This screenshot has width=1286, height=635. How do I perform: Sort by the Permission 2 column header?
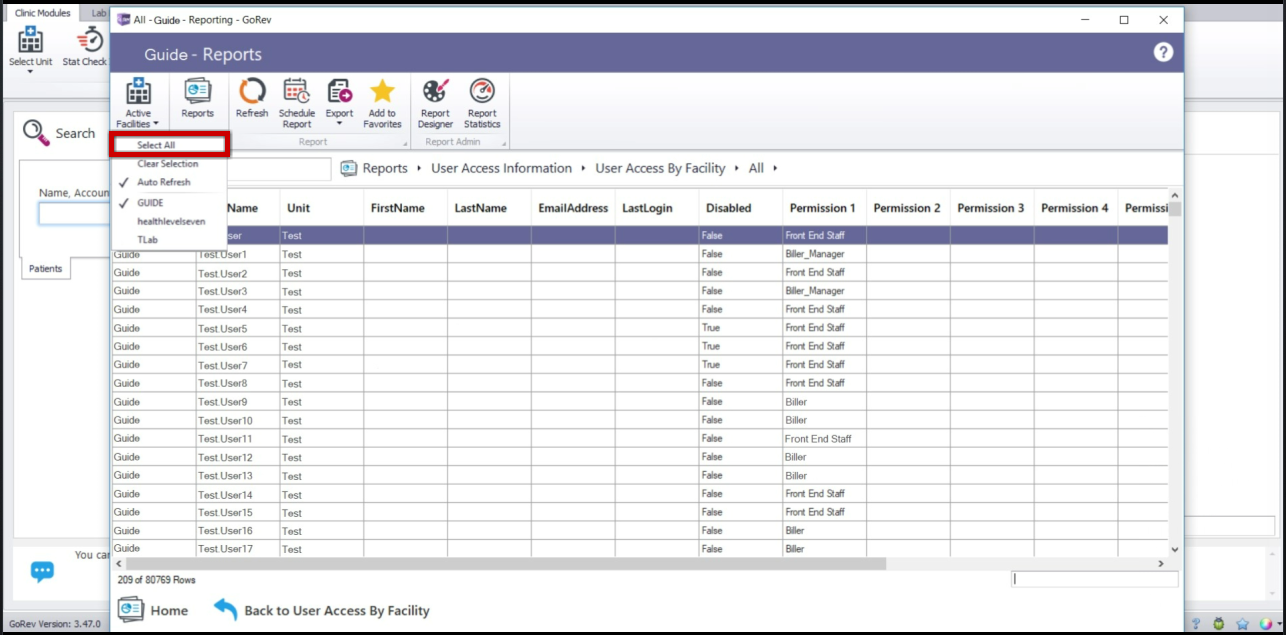pos(908,208)
